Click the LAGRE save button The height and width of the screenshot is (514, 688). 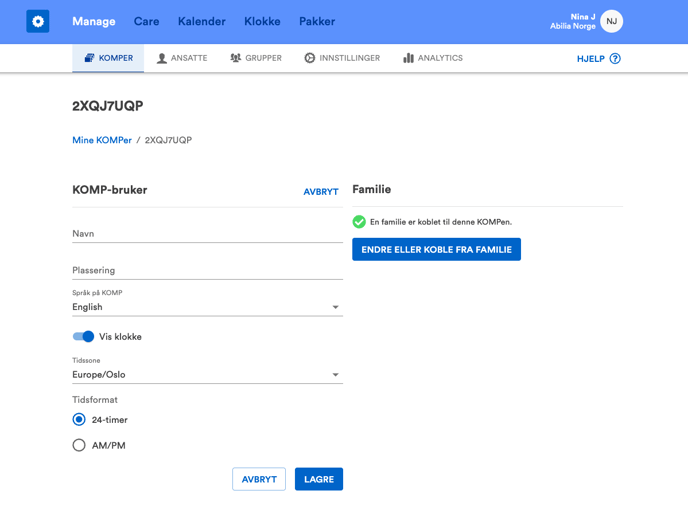coord(319,479)
